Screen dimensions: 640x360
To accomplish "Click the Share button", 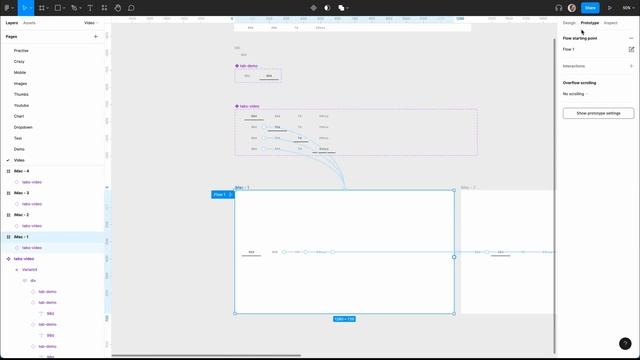I will click(590, 8).
